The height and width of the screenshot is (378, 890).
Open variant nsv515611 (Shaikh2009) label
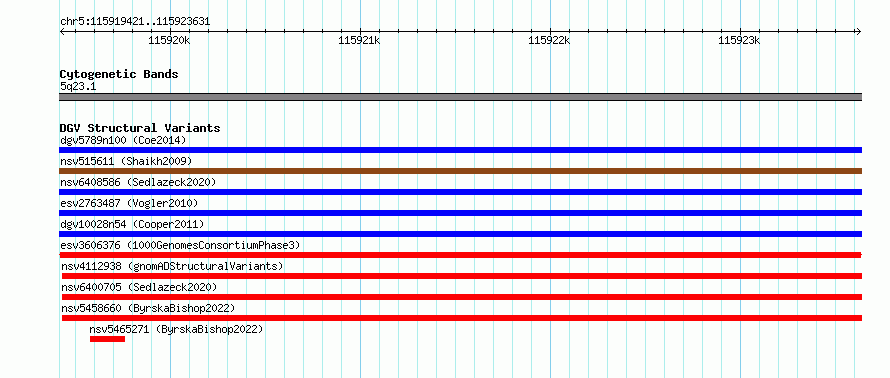click(126, 161)
